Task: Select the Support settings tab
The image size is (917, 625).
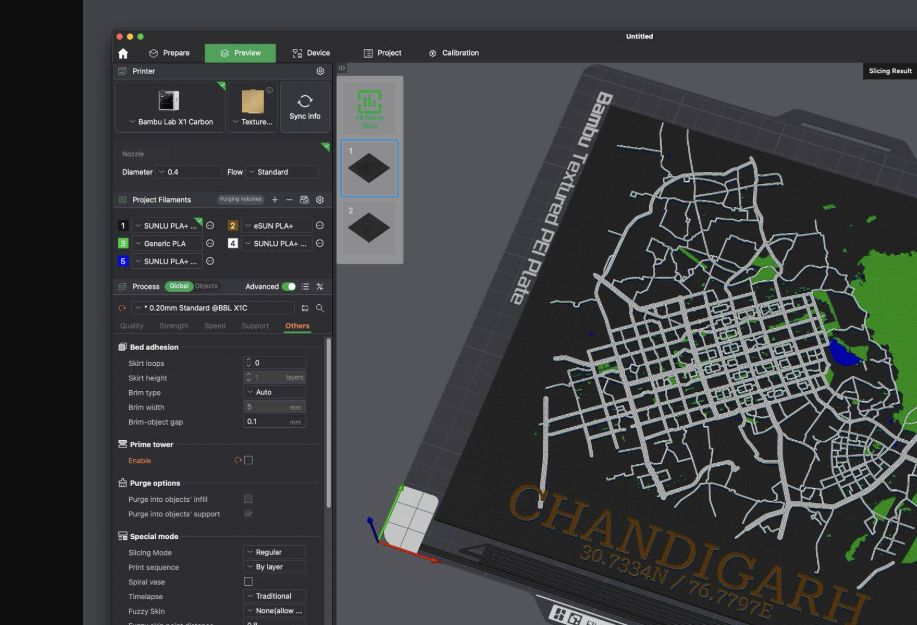Action: [x=255, y=326]
